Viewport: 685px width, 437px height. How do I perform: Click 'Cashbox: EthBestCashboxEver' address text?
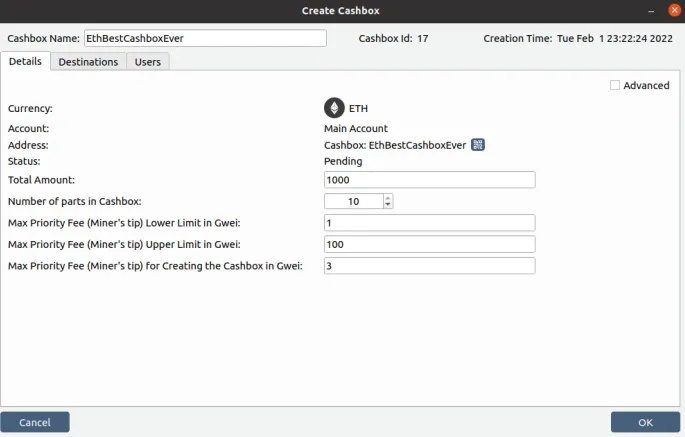click(395, 145)
